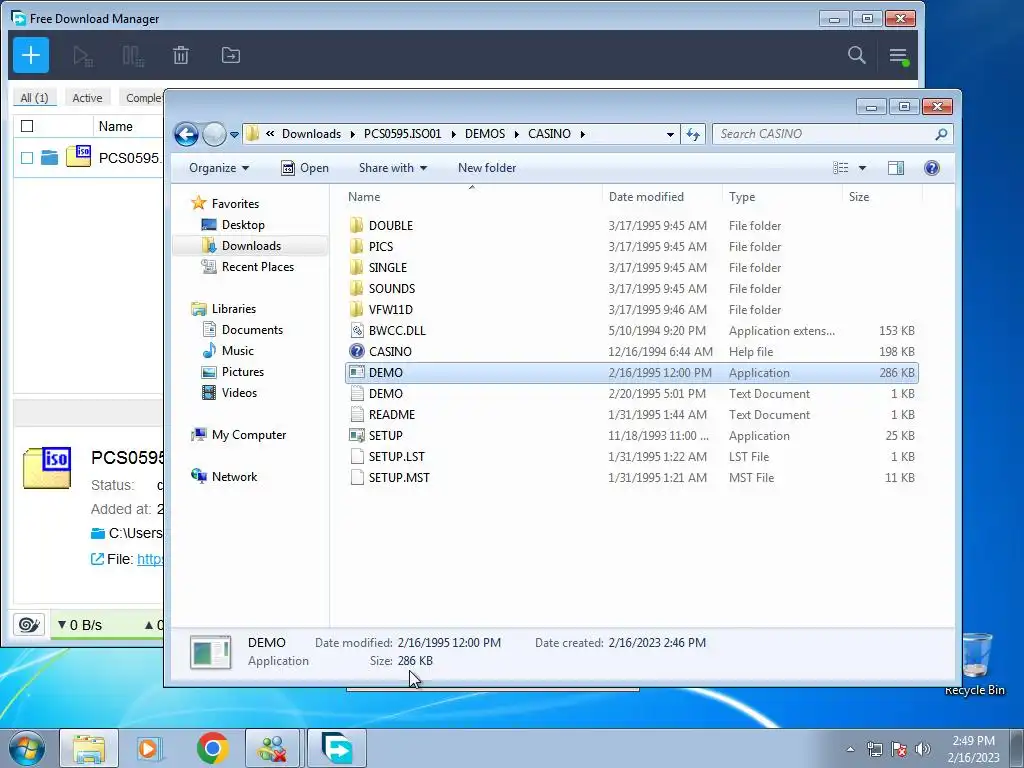Sort by the Size column header
Viewport: 1024px width, 768px height.
click(x=859, y=197)
